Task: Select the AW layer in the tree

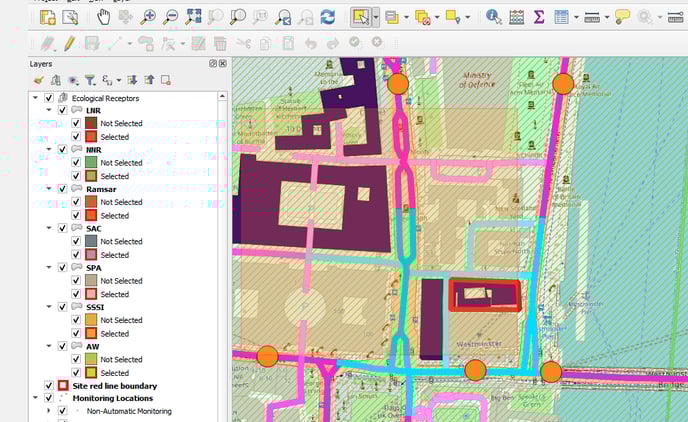Action: pyautogui.click(x=92, y=346)
